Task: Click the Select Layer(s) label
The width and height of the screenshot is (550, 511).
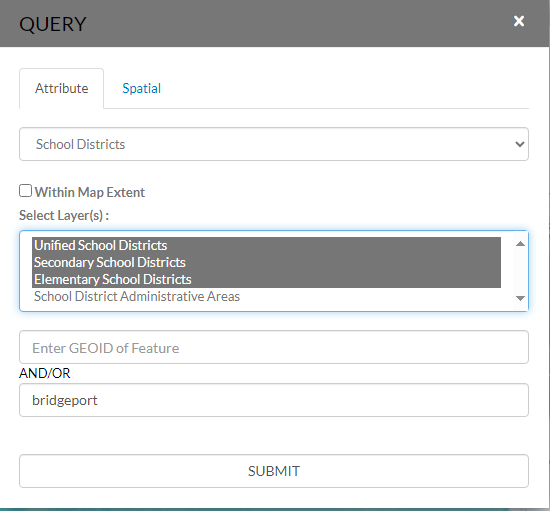Action: point(64,215)
